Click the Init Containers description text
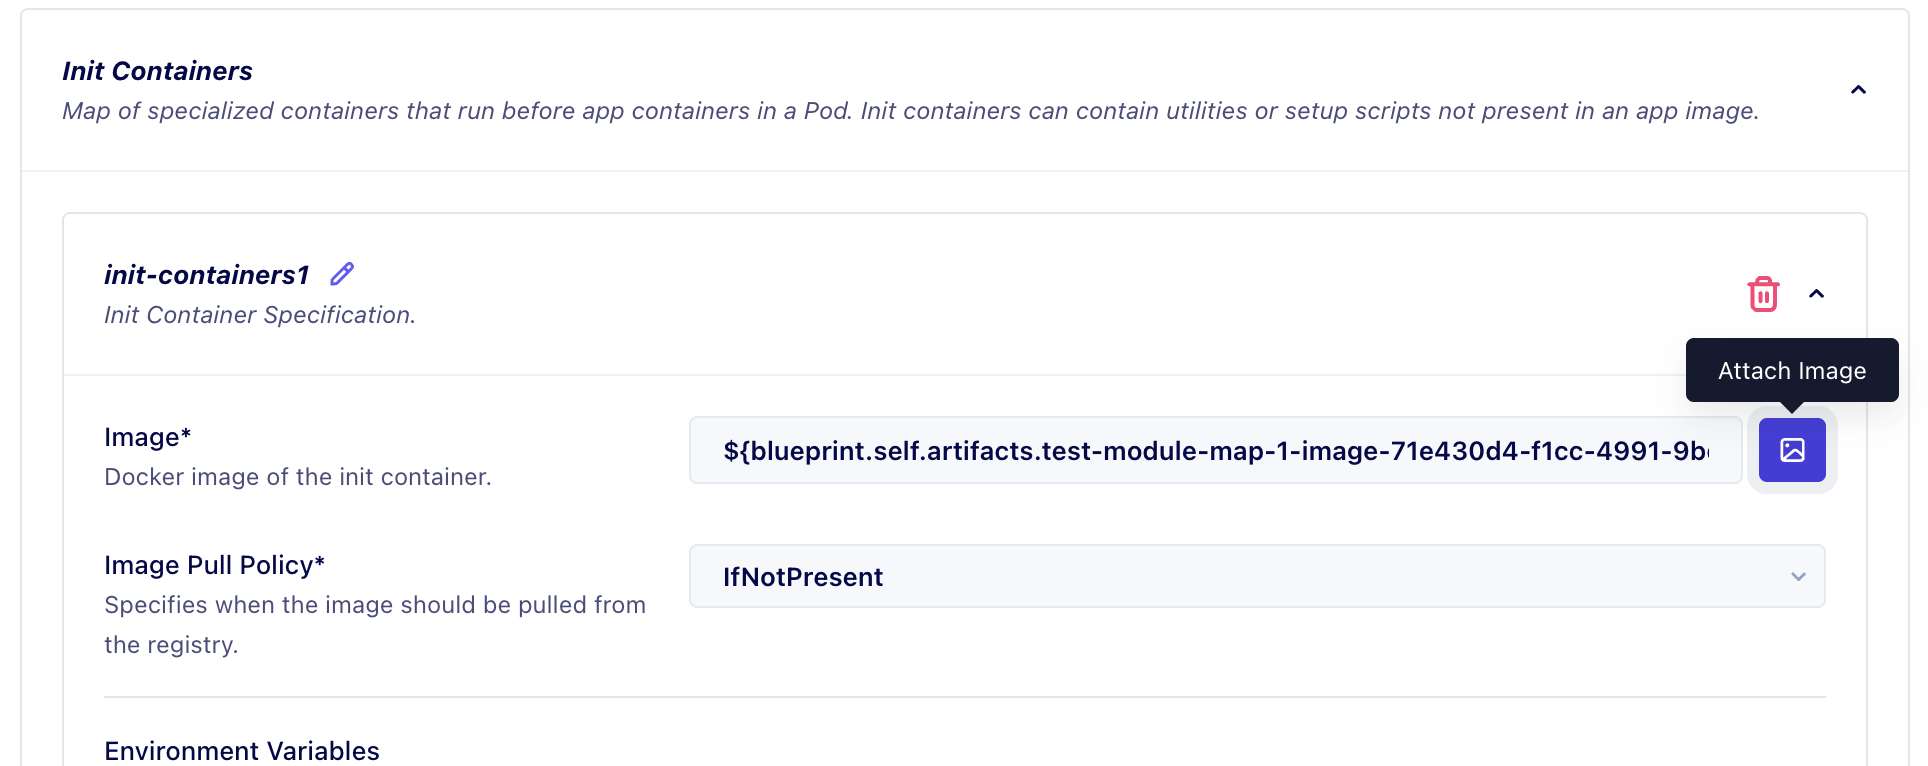 click(910, 111)
